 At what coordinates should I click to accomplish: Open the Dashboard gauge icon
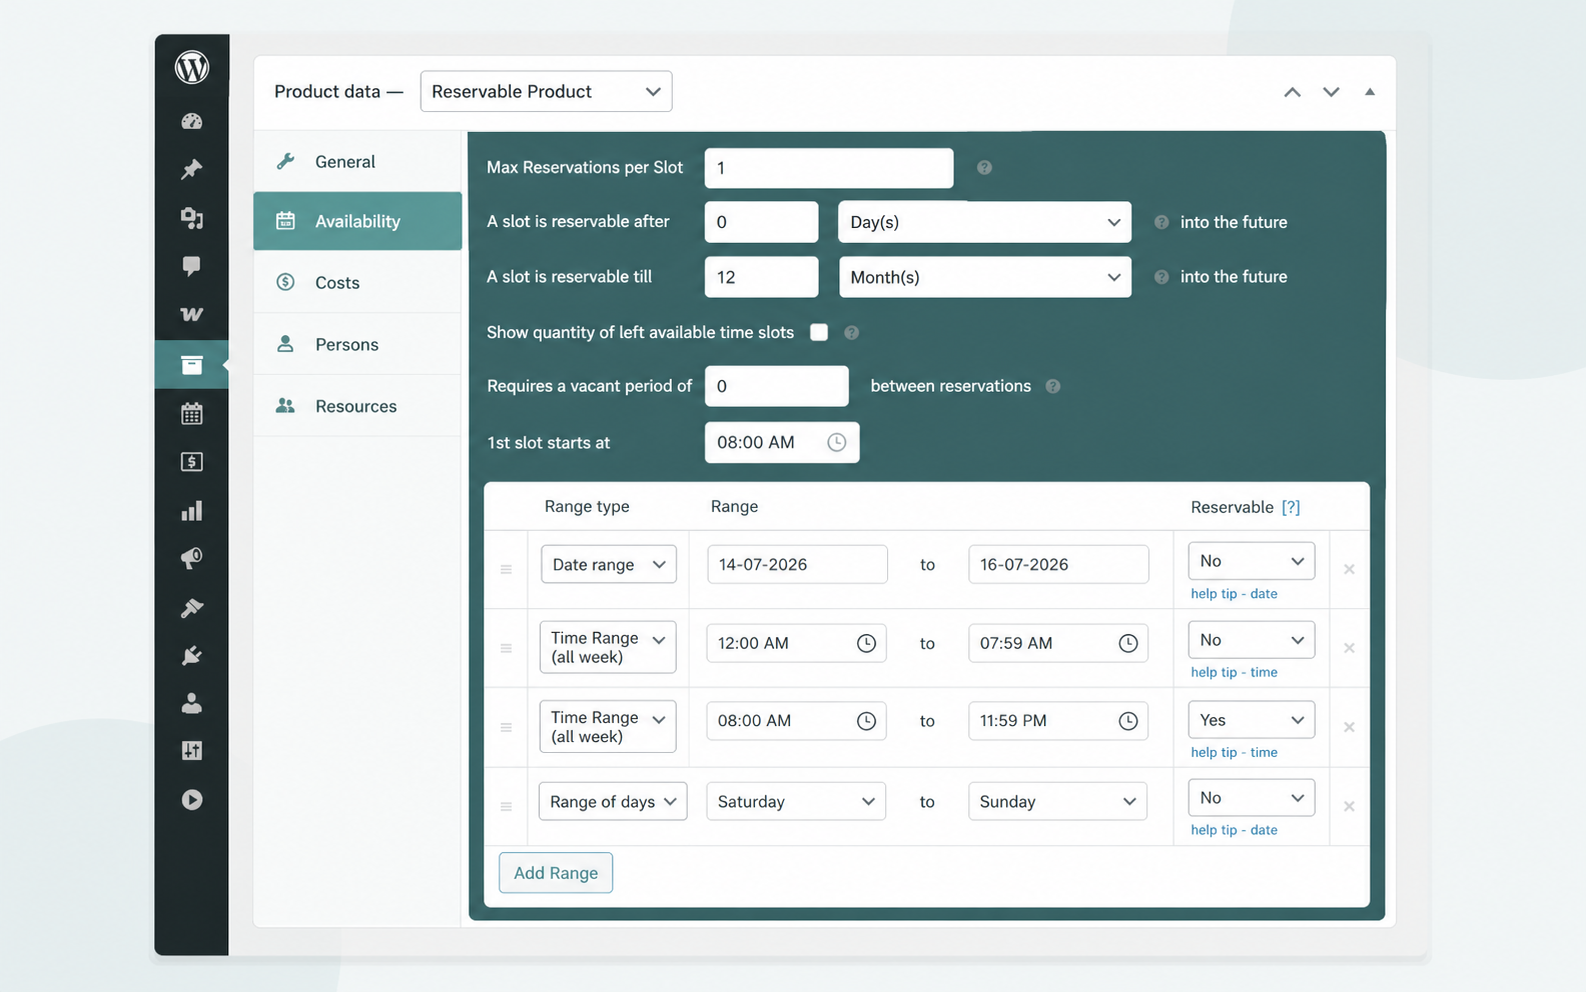click(192, 121)
